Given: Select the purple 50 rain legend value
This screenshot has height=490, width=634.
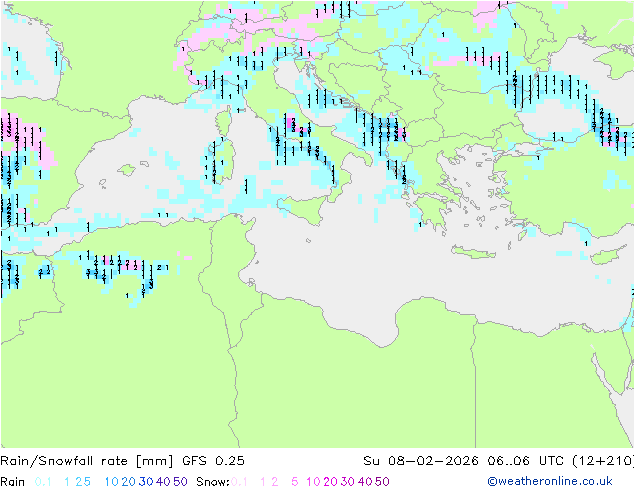Looking at the screenshot, I should point(180,482).
